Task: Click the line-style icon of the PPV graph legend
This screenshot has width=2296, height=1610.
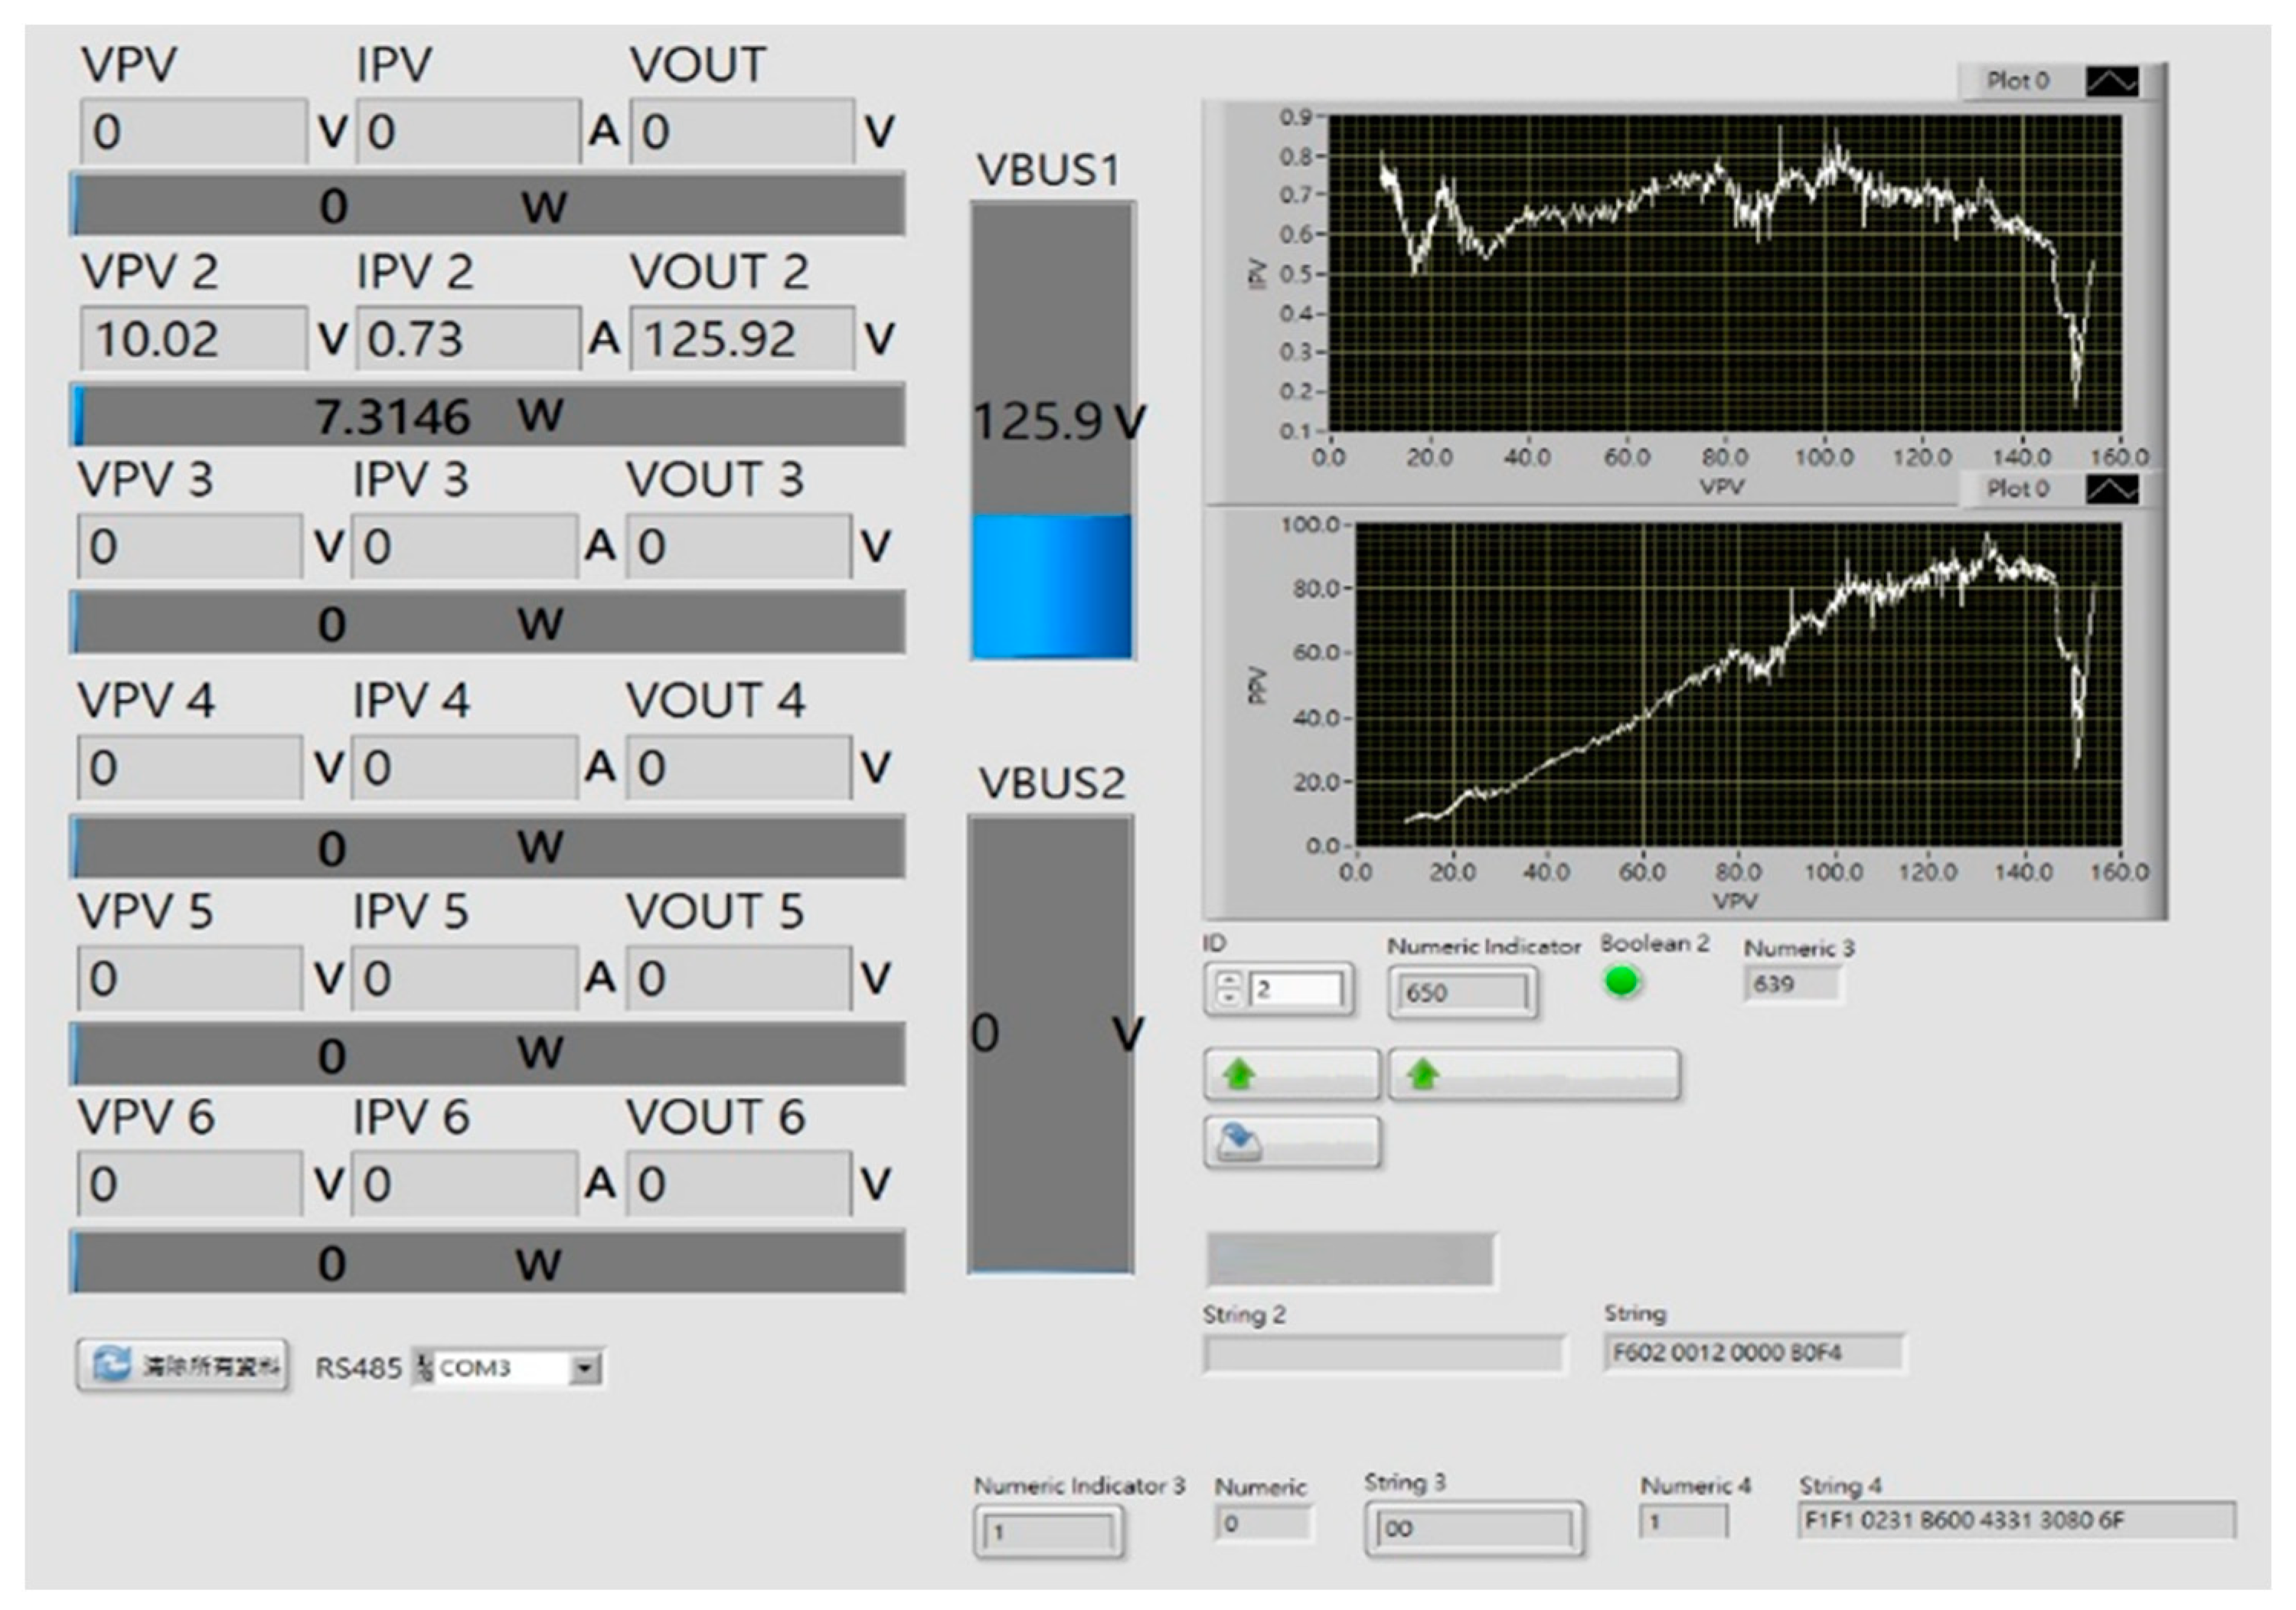Action: pyautogui.click(x=2112, y=489)
